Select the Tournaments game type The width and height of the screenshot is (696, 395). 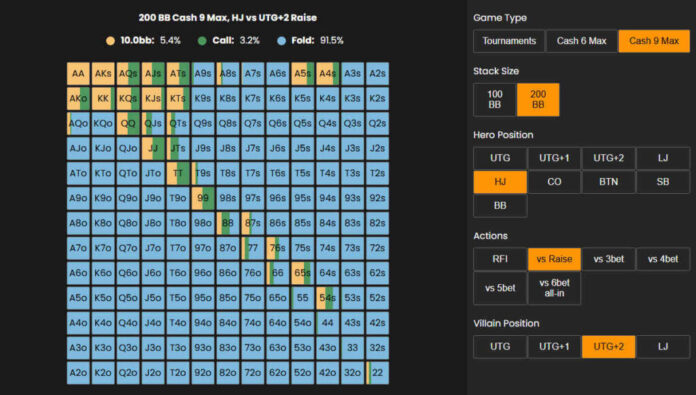pos(509,41)
